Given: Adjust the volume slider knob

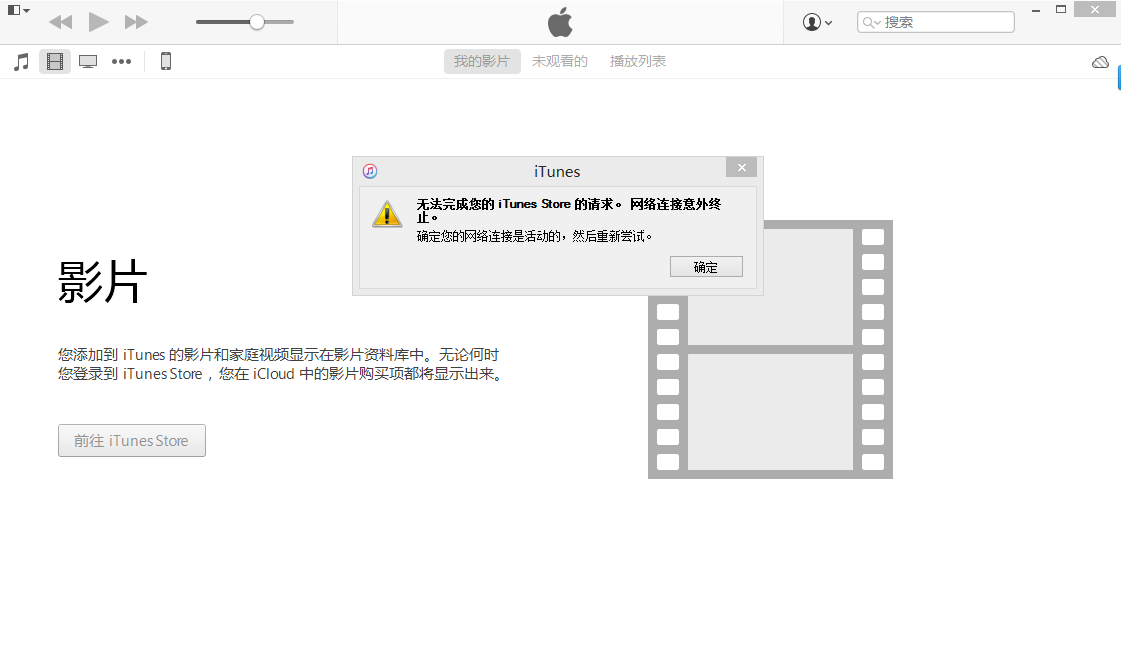Looking at the screenshot, I should point(257,22).
